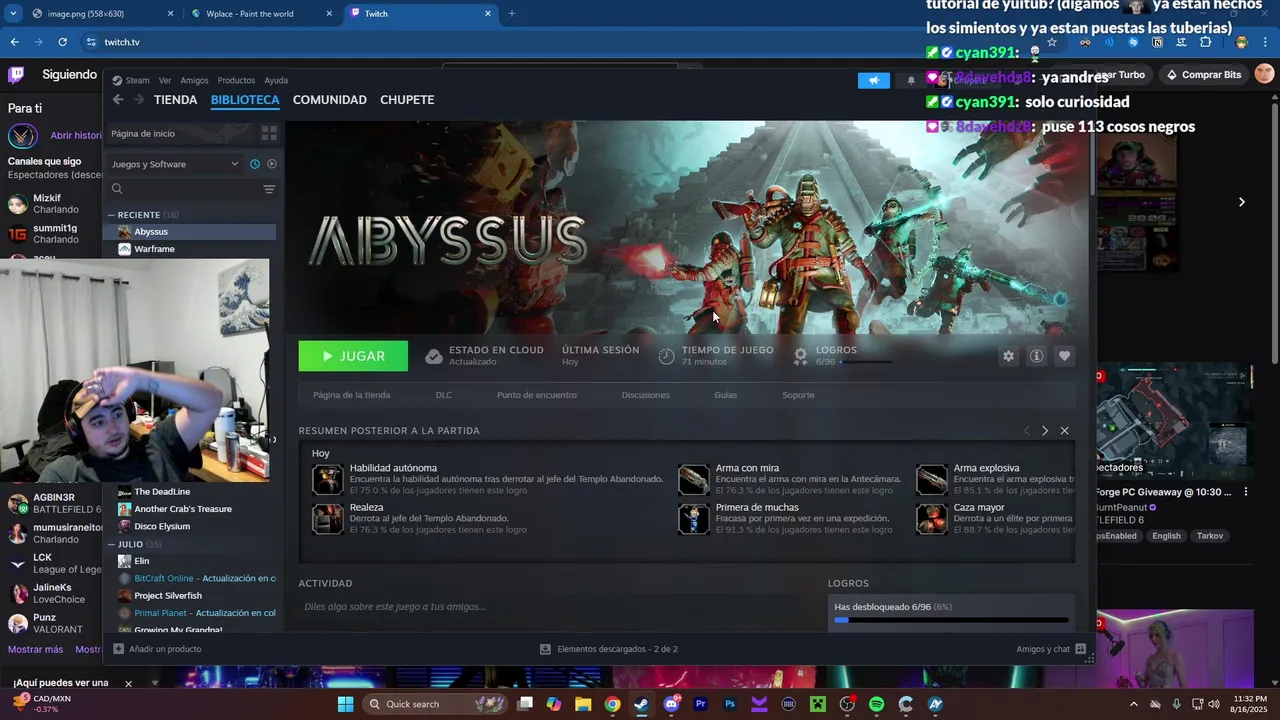The width and height of the screenshot is (1280, 720).
Task: Open the DLC link
Action: click(444, 395)
